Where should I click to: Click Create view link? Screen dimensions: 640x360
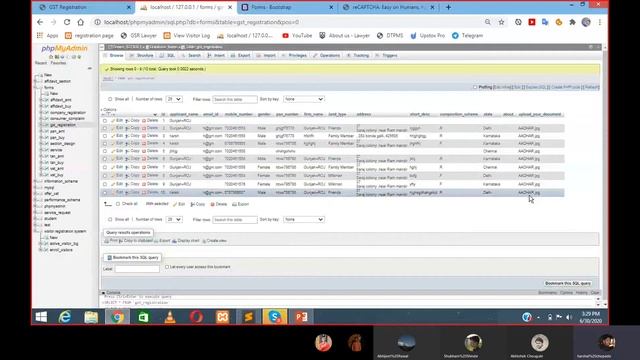click(x=214, y=241)
